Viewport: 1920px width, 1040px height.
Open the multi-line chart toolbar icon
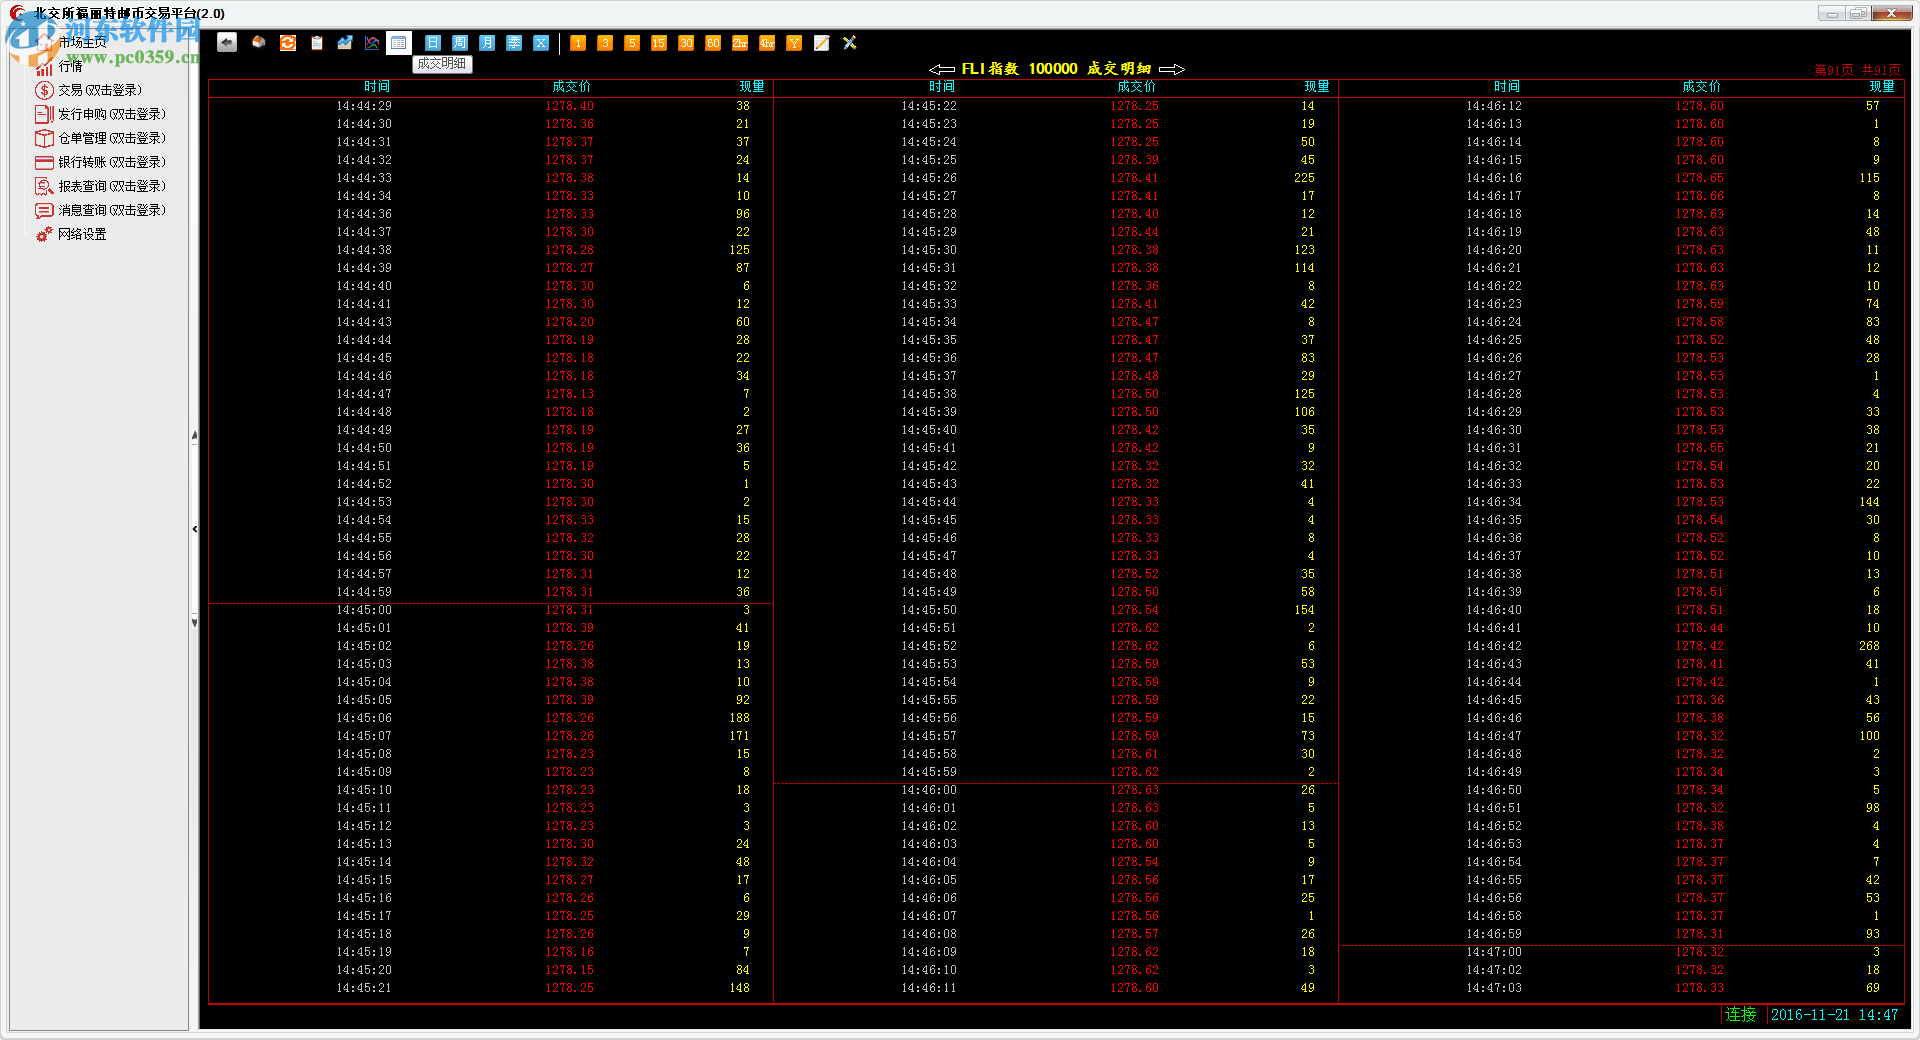pos(372,42)
